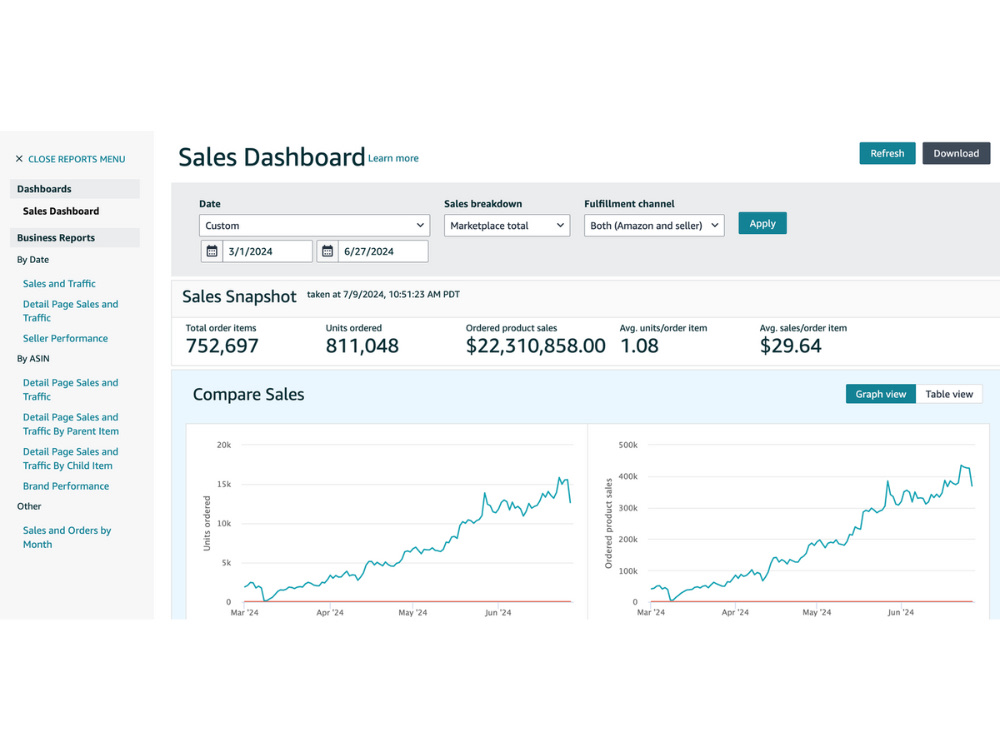Screen dimensions: 1000x750
Task: Open the Seller Performance report
Action: (66, 339)
